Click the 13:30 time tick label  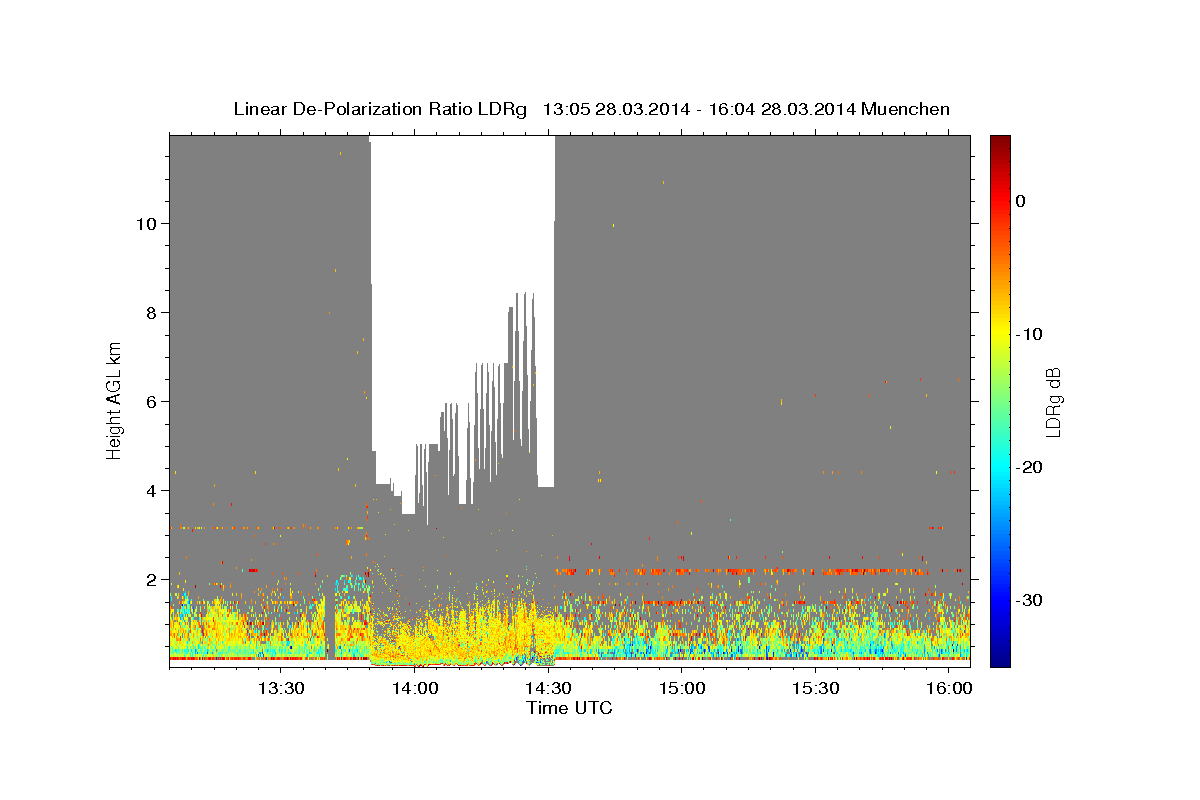pyautogui.click(x=281, y=688)
